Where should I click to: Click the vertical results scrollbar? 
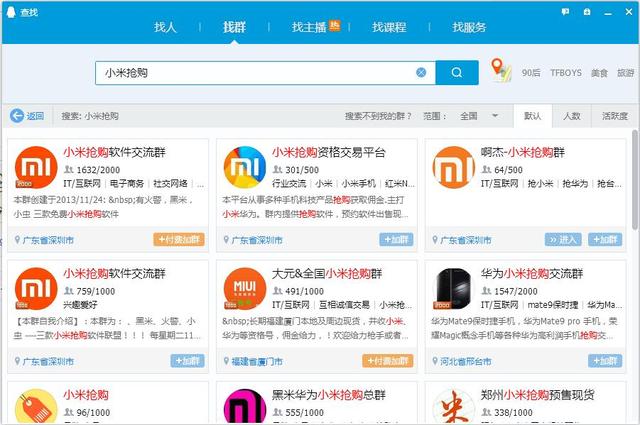coord(635,180)
